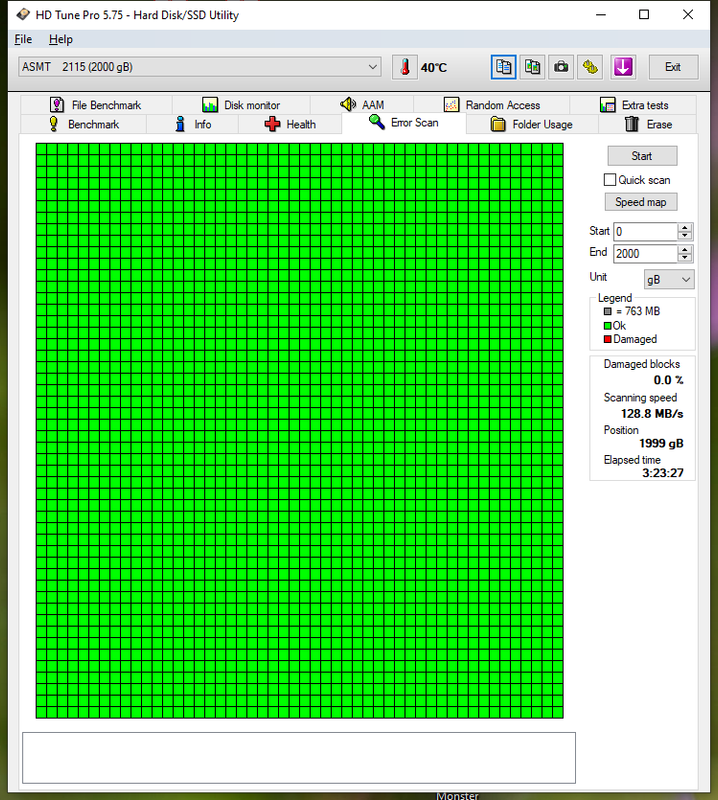The width and height of the screenshot is (718, 800).
Task: Click the Random Access graph icon
Action: click(x=451, y=105)
